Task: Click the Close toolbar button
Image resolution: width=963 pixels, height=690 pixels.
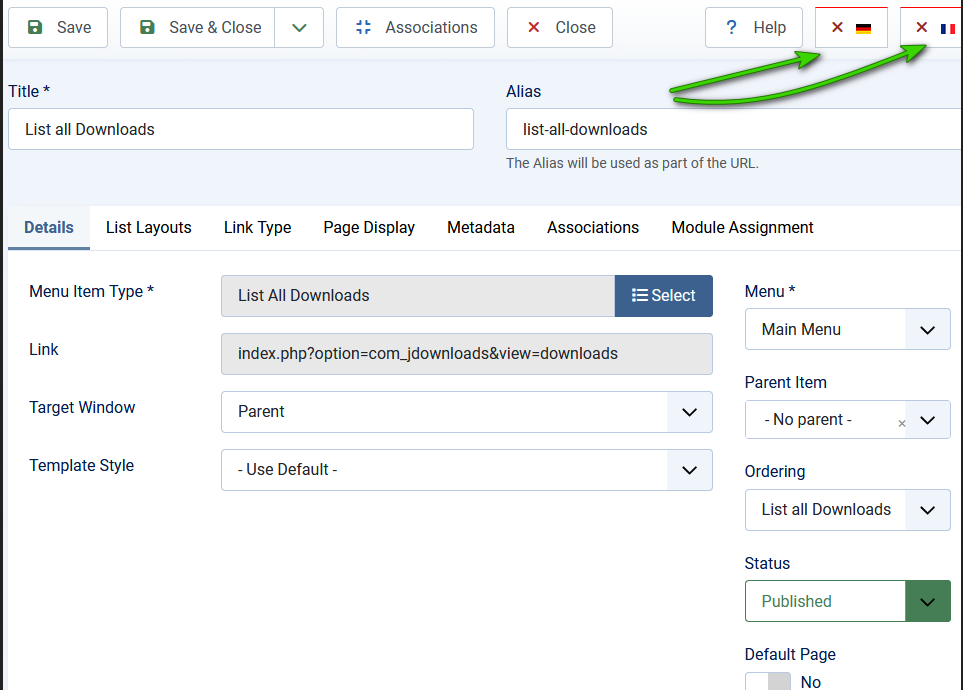Action: (x=560, y=28)
